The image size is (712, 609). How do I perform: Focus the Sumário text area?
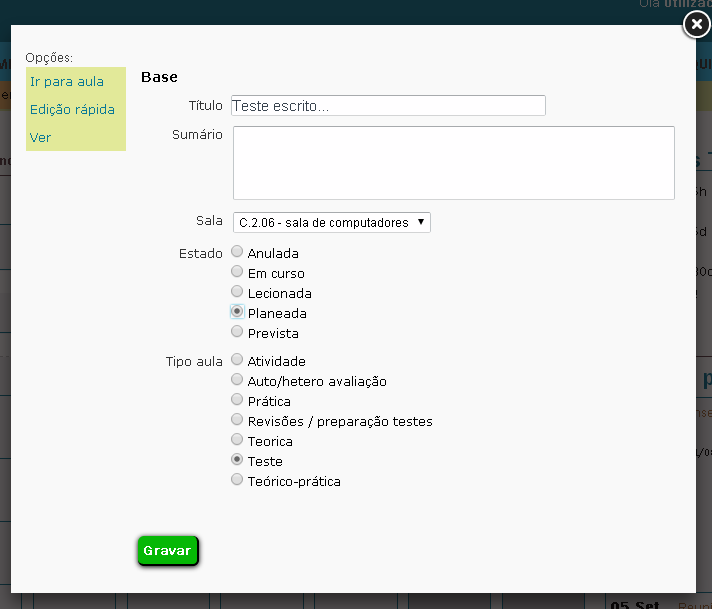click(453, 162)
